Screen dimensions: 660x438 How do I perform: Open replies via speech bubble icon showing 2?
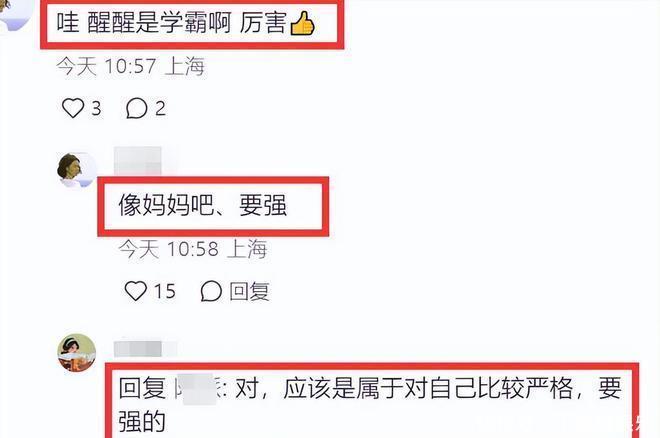pos(137,108)
